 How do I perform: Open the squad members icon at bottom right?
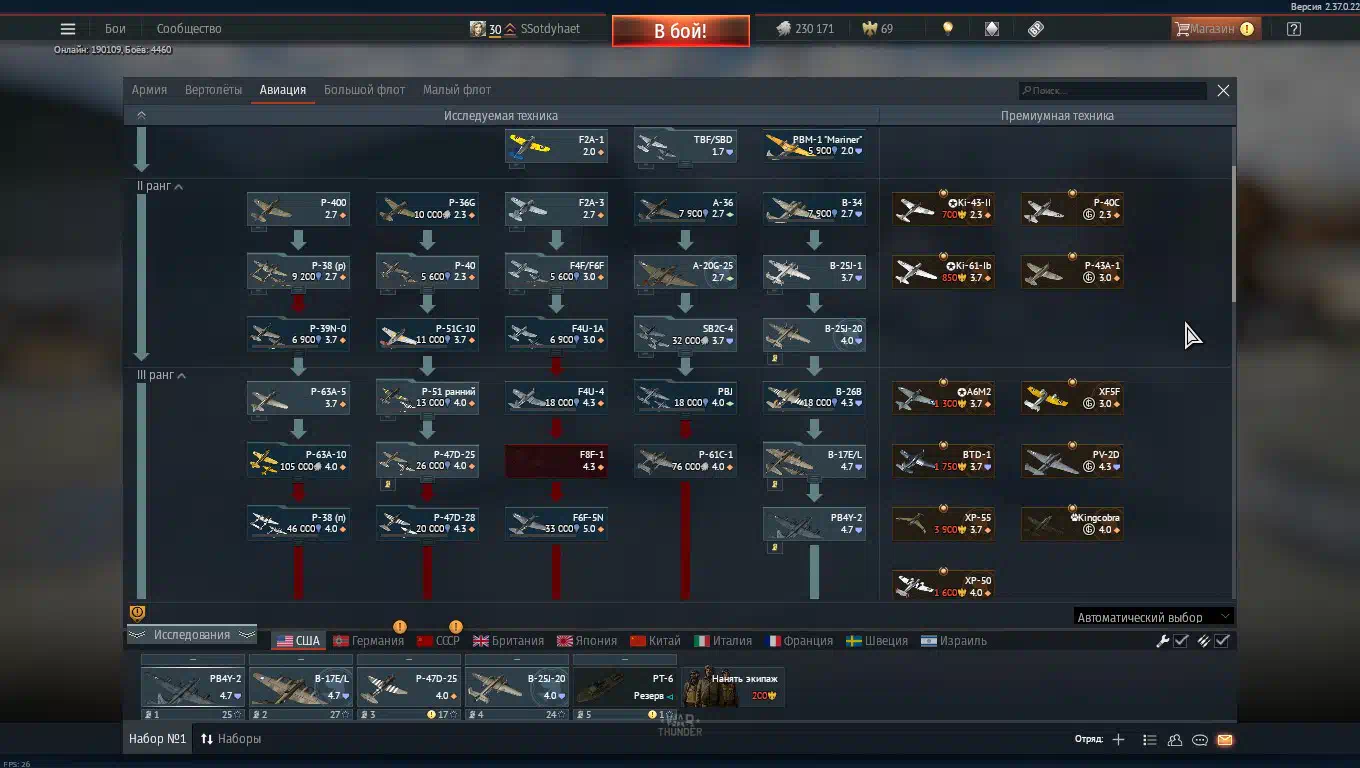pyautogui.click(x=1175, y=740)
